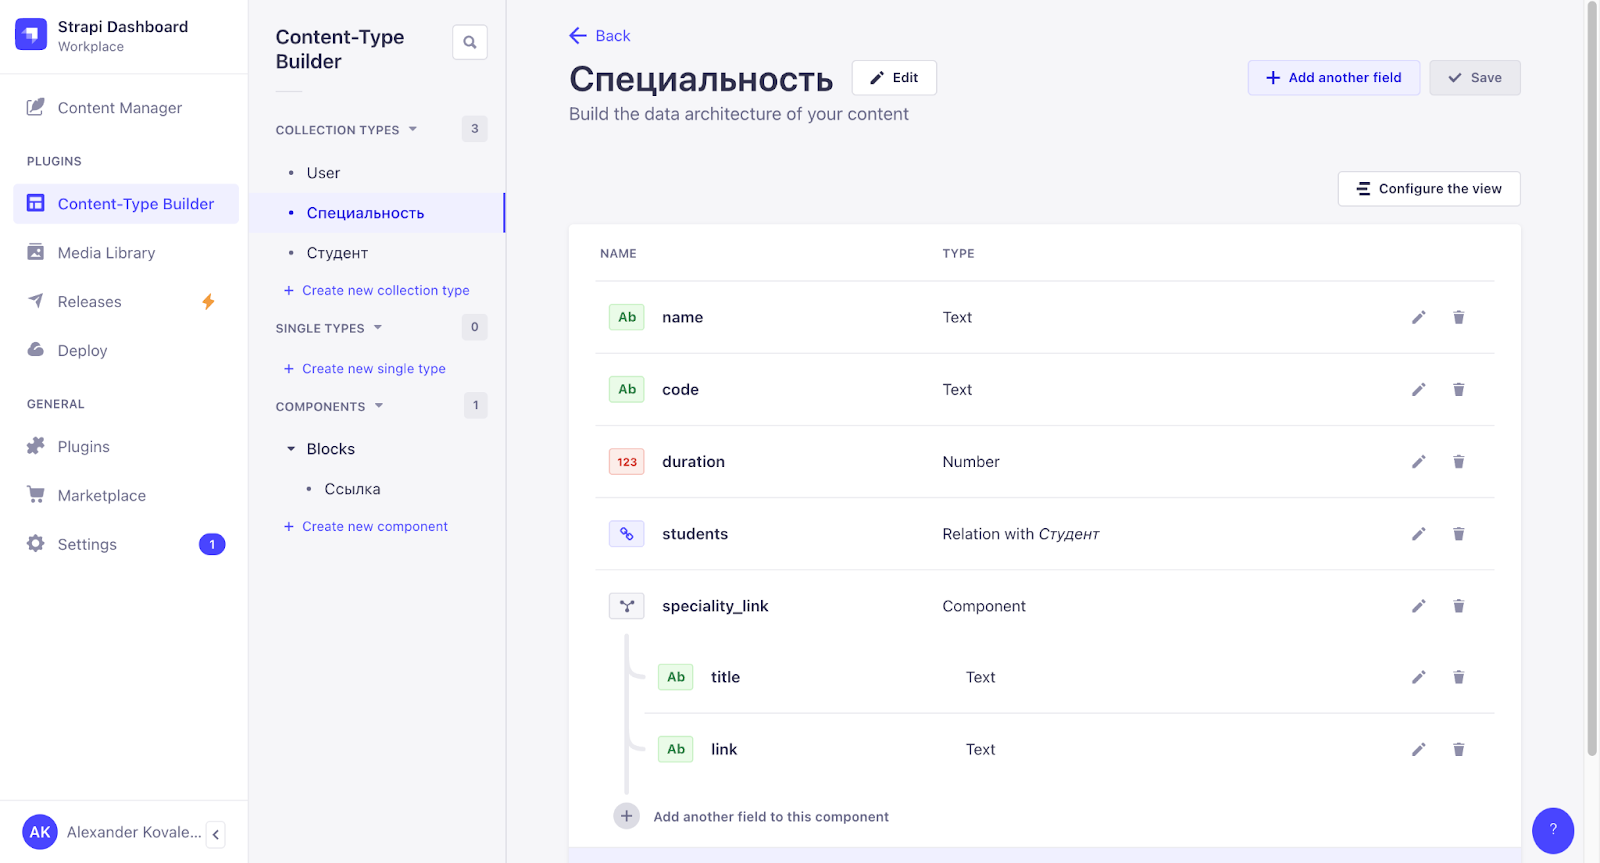Screen dimensions: 1600x863
Task: Click Create new component link
Action: click(x=366, y=527)
